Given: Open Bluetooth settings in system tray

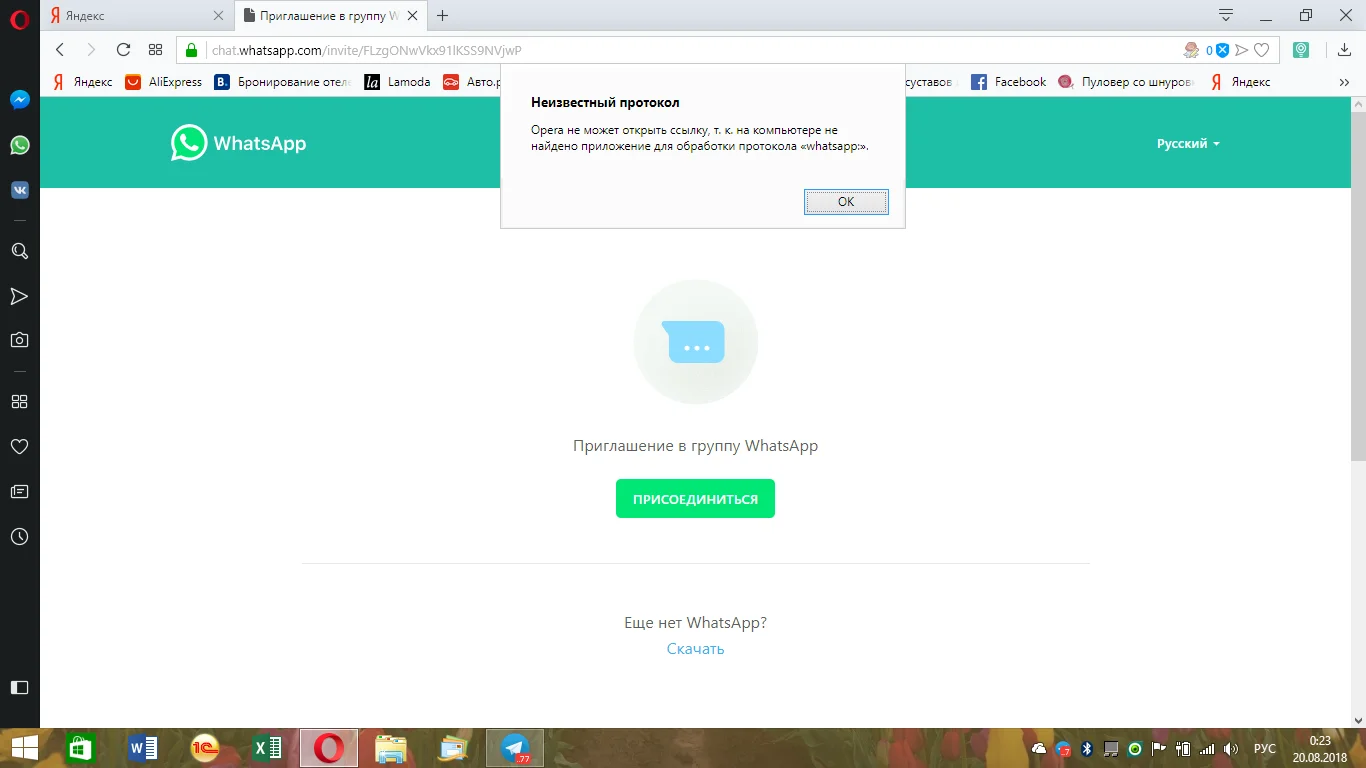Looking at the screenshot, I should 1087,749.
